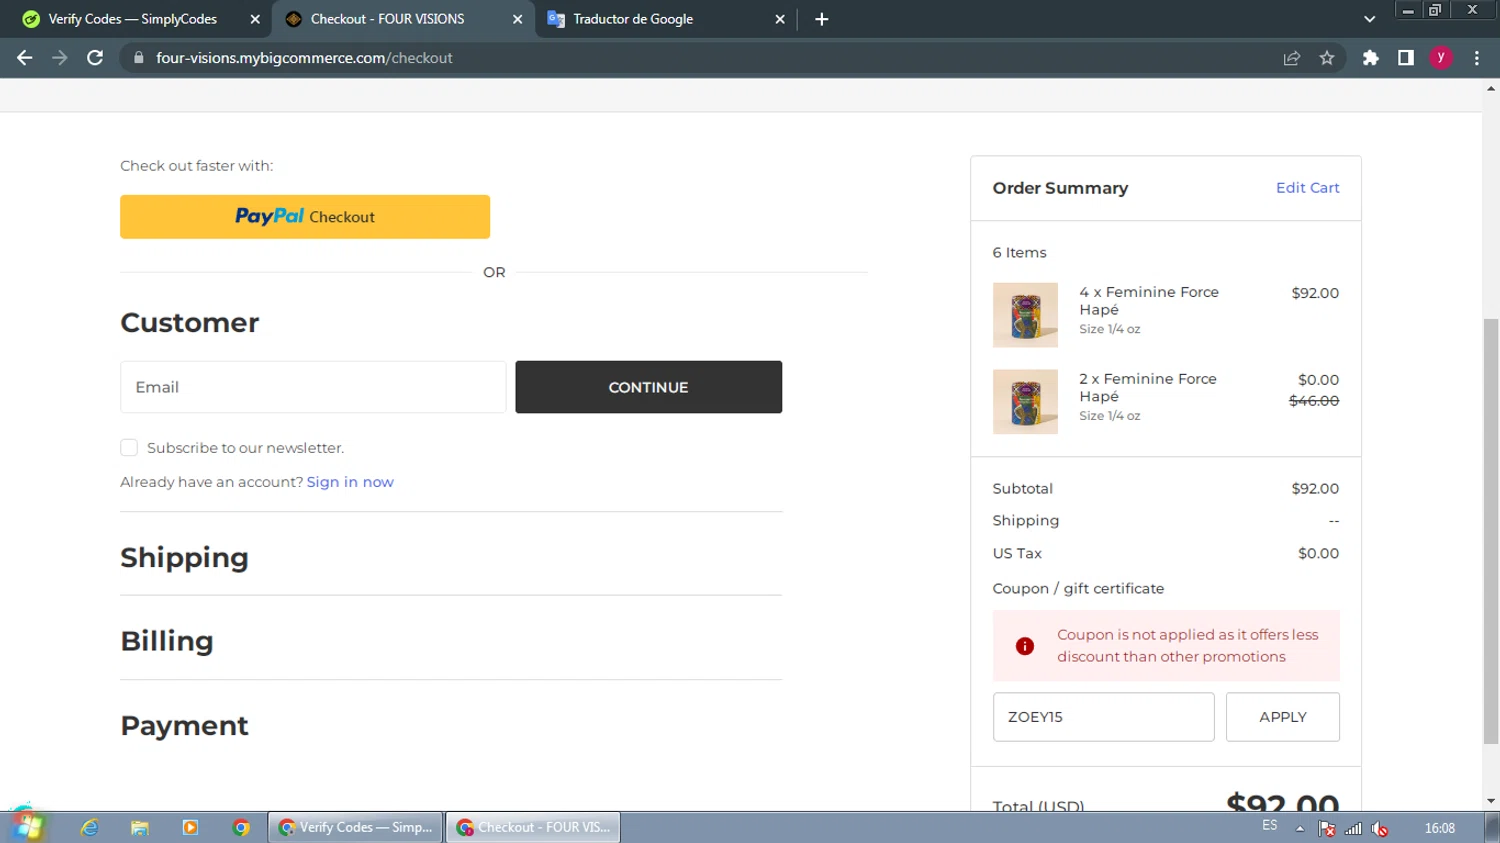Screen dimensions: 1500x843
Task: Switch to the Checkout - FOUR VIS taskbar window
Action: [x=534, y=828]
